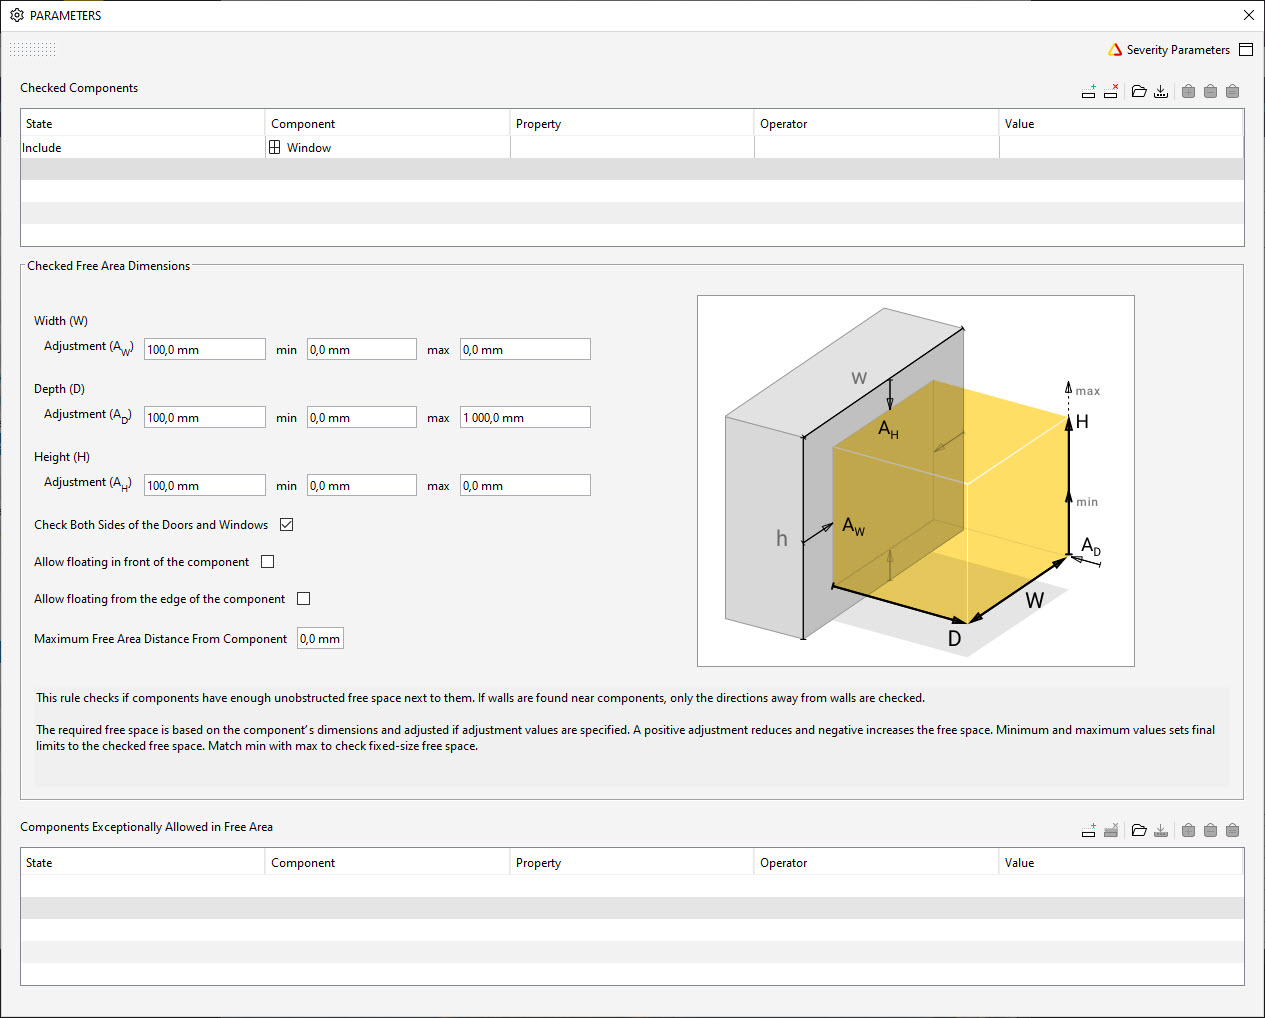Viewport: 1265px width, 1018px height.
Task: Click Operator cell in Window row
Action: point(877,147)
